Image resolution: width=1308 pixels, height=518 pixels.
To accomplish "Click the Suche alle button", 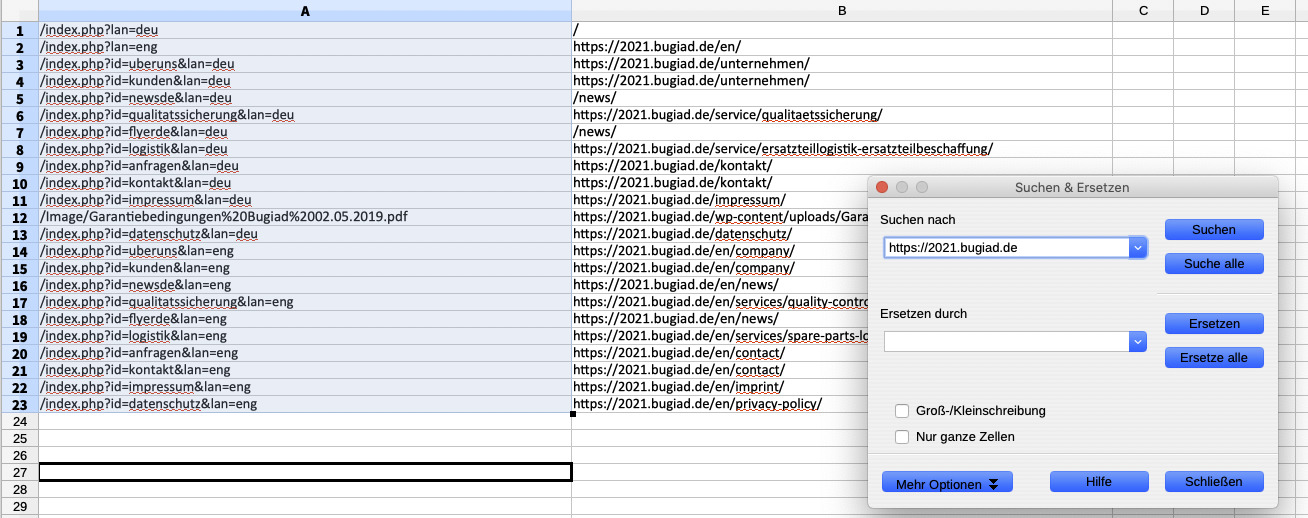I will (1213, 264).
